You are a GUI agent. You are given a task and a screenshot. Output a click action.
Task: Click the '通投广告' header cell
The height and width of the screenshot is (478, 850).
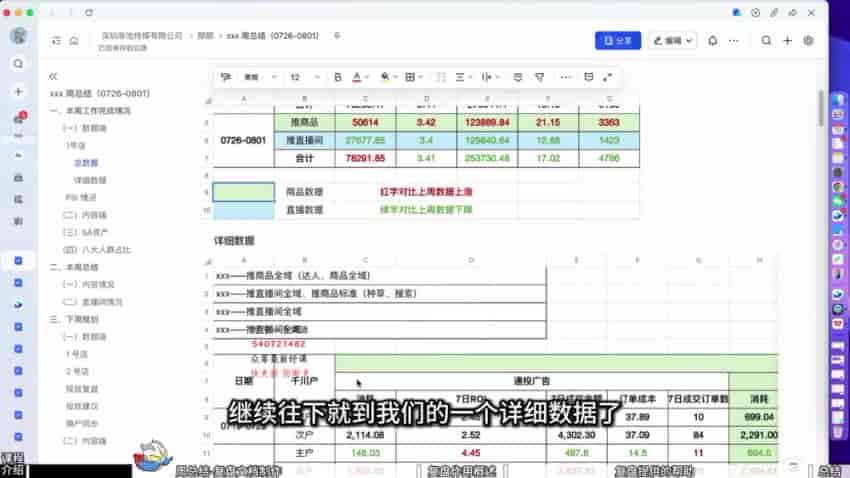[532, 381]
